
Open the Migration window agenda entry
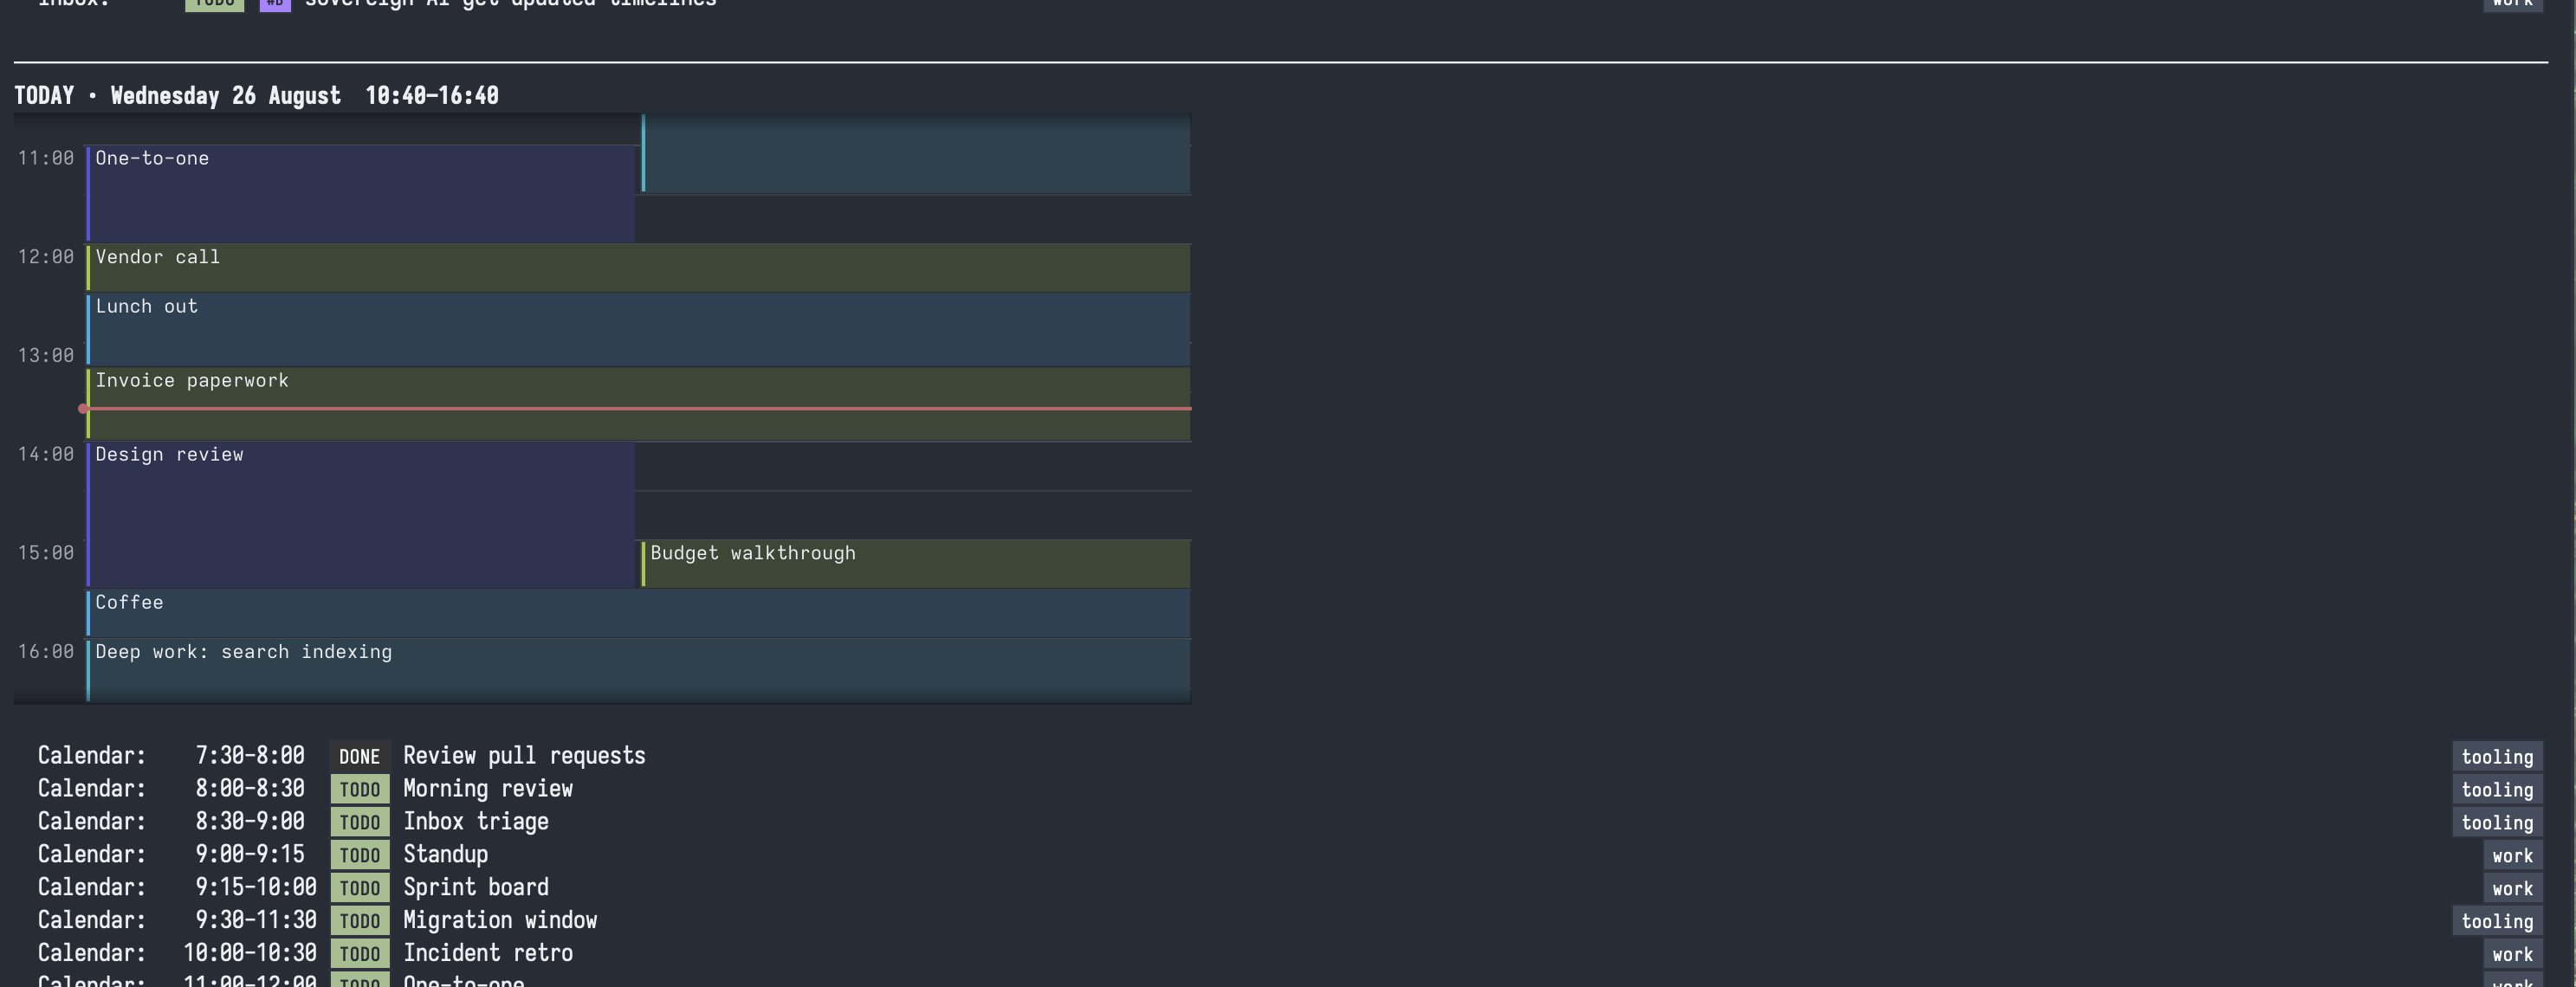[x=500, y=920]
